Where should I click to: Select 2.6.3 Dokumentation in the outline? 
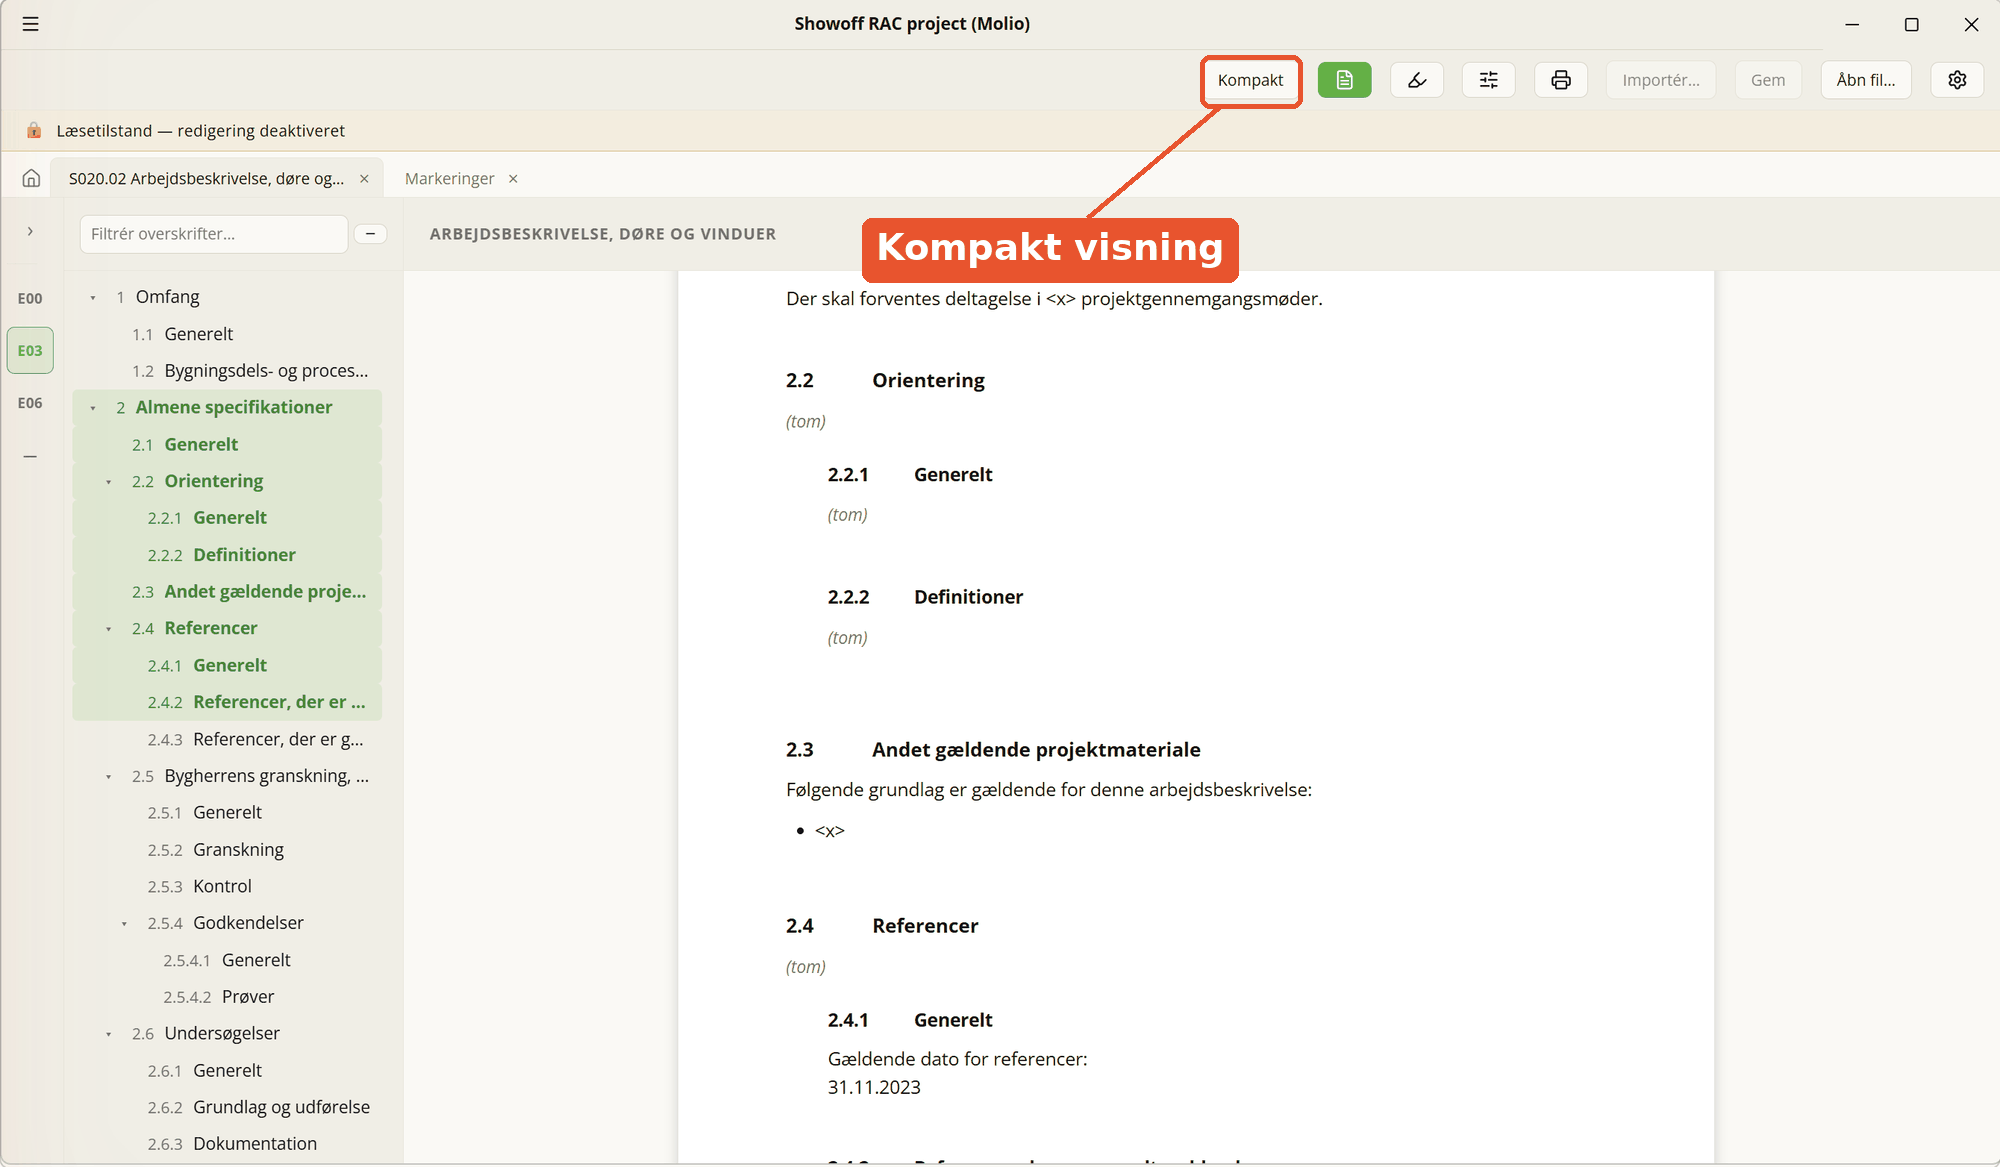click(x=228, y=1144)
